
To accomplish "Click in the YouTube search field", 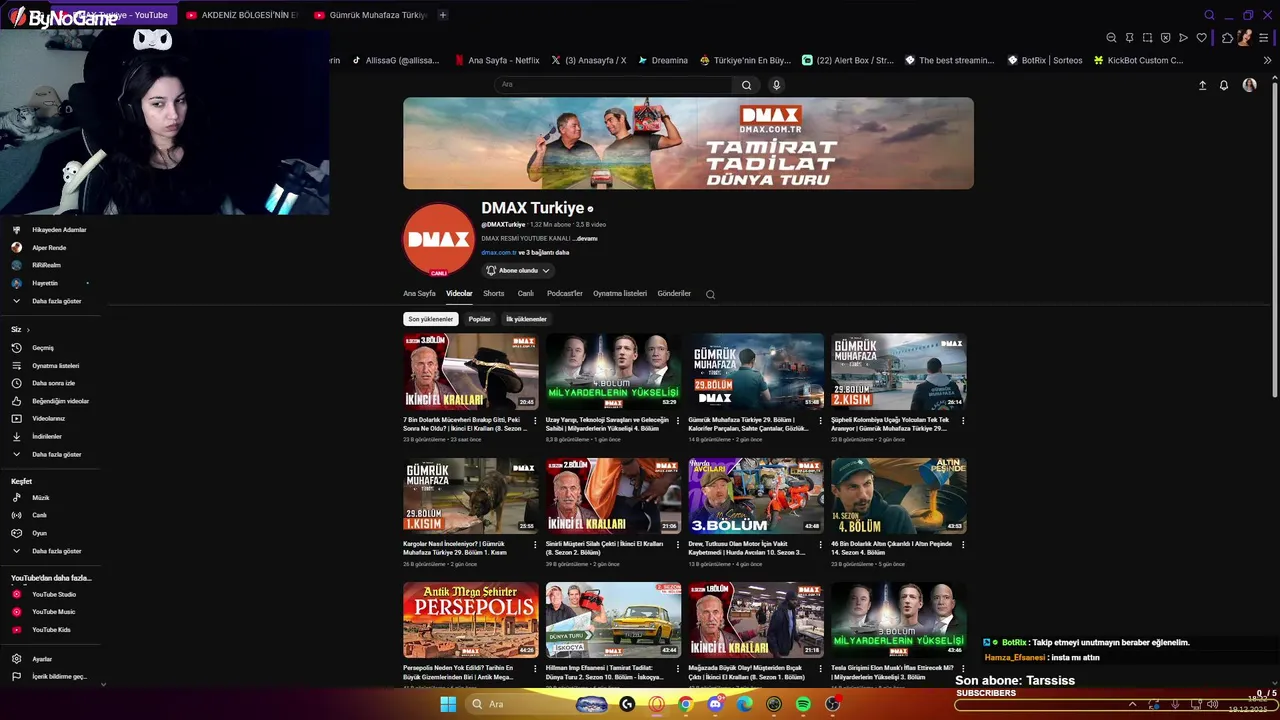I will [x=614, y=85].
